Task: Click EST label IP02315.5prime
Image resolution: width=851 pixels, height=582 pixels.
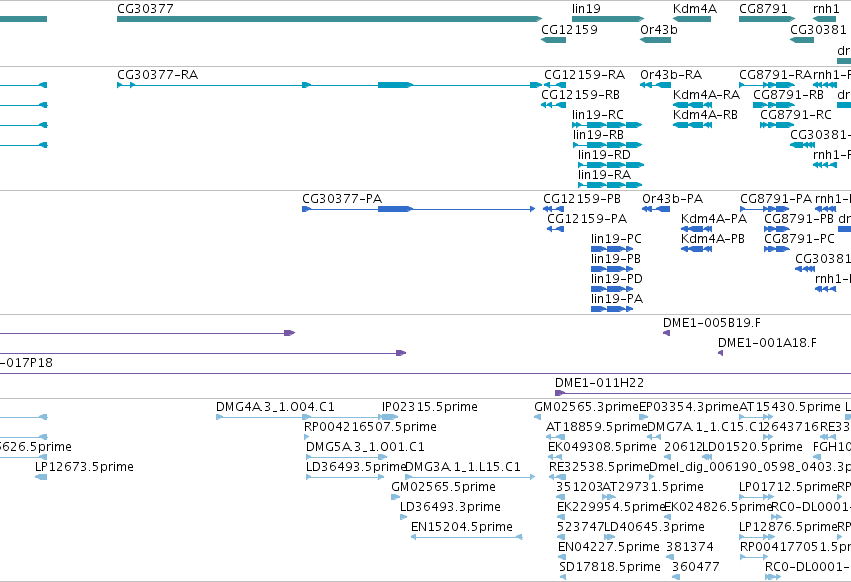Action: pos(430,407)
